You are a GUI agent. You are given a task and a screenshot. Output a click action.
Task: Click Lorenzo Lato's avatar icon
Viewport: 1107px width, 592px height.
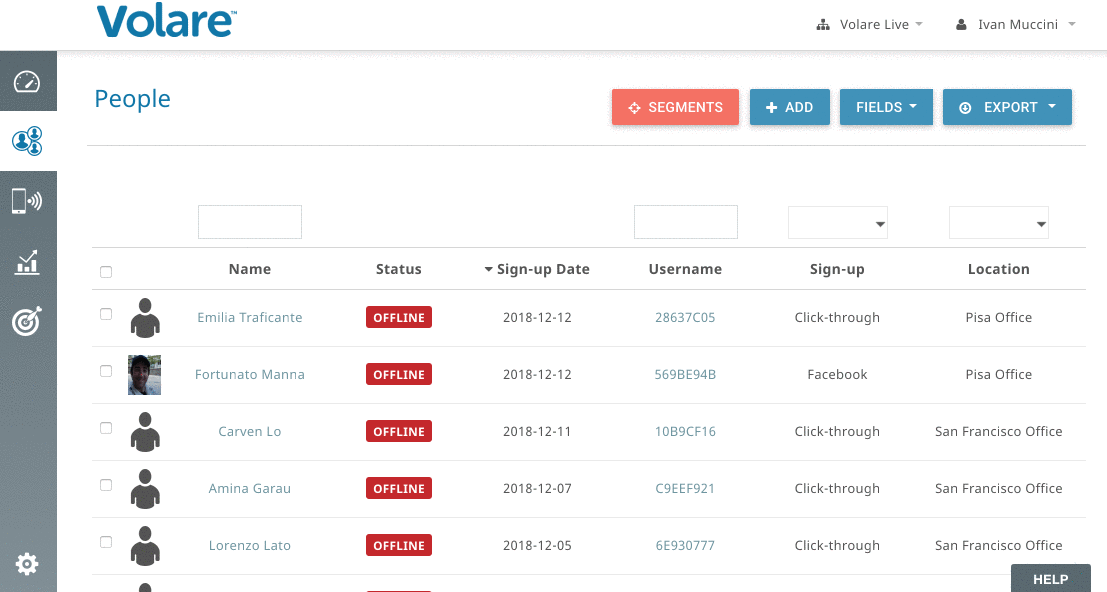(145, 546)
